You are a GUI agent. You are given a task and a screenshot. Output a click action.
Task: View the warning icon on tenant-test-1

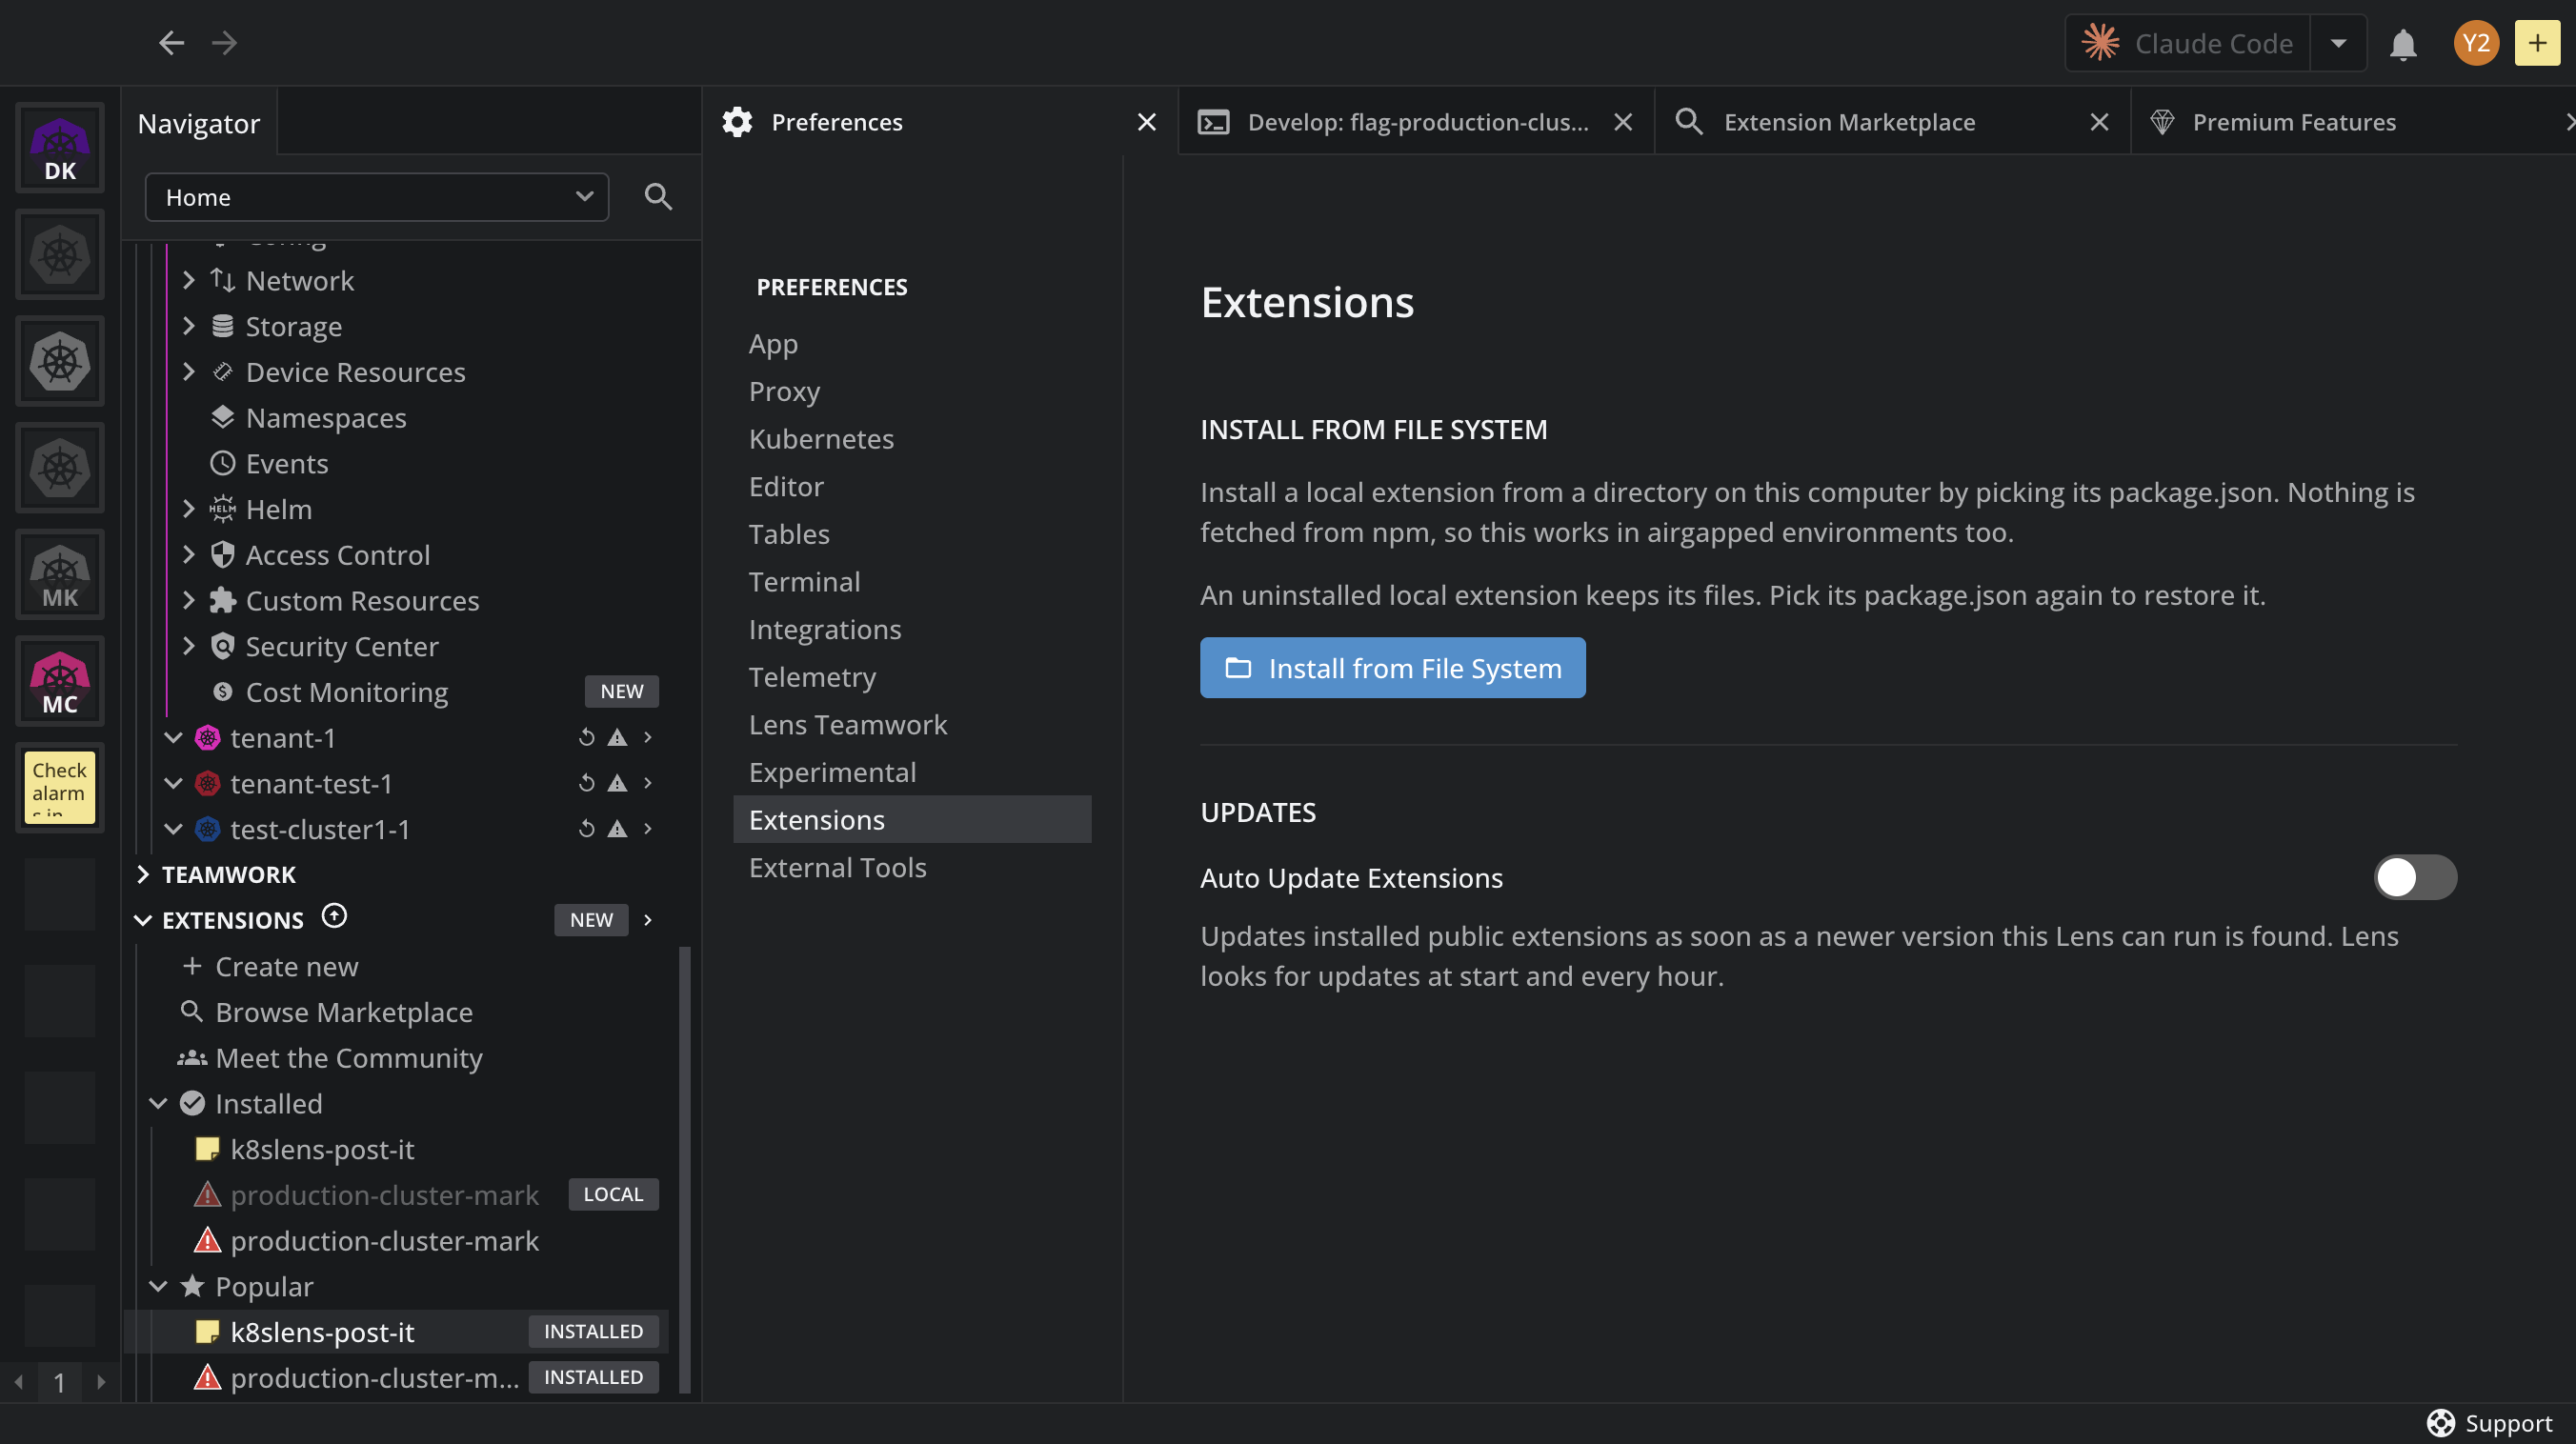pos(618,783)
